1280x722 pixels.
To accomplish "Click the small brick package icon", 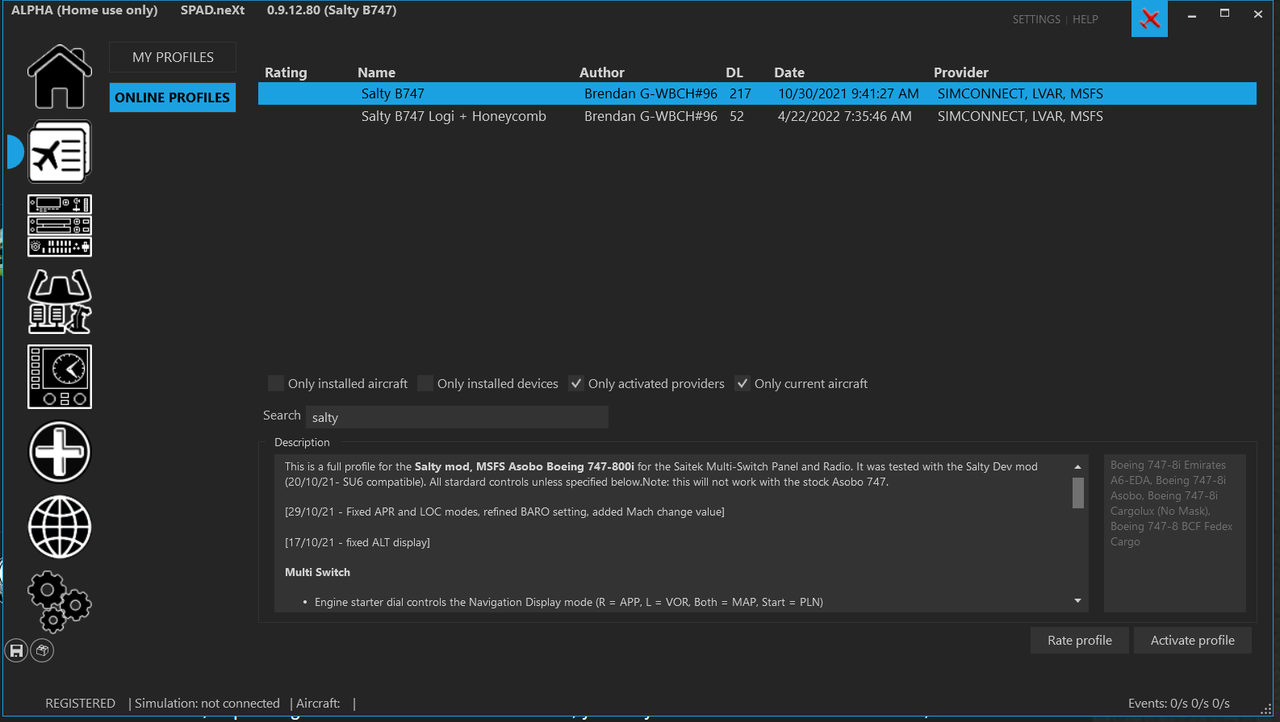I will (x=42, y=651).
